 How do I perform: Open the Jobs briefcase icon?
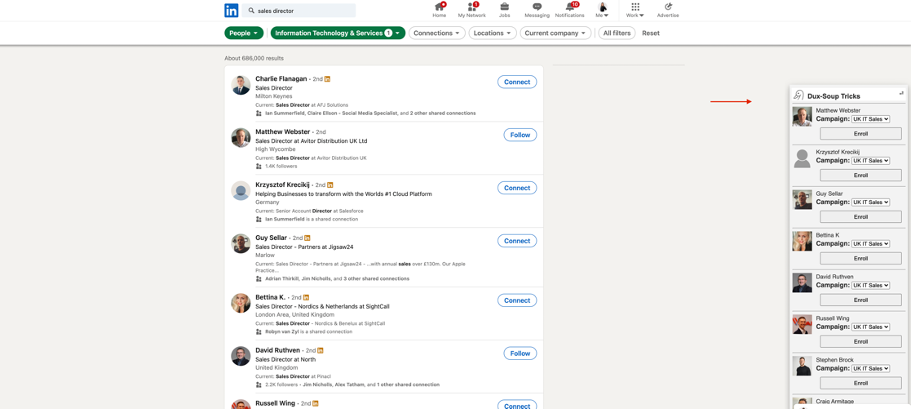point(504,7)
